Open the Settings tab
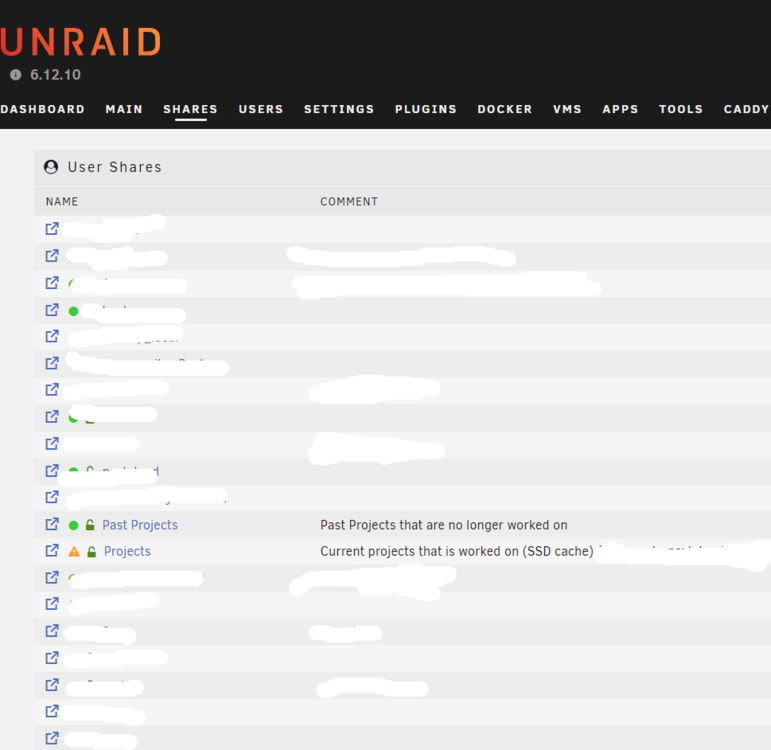The height and width of the screenshot is (750, 771). point(339,109)
